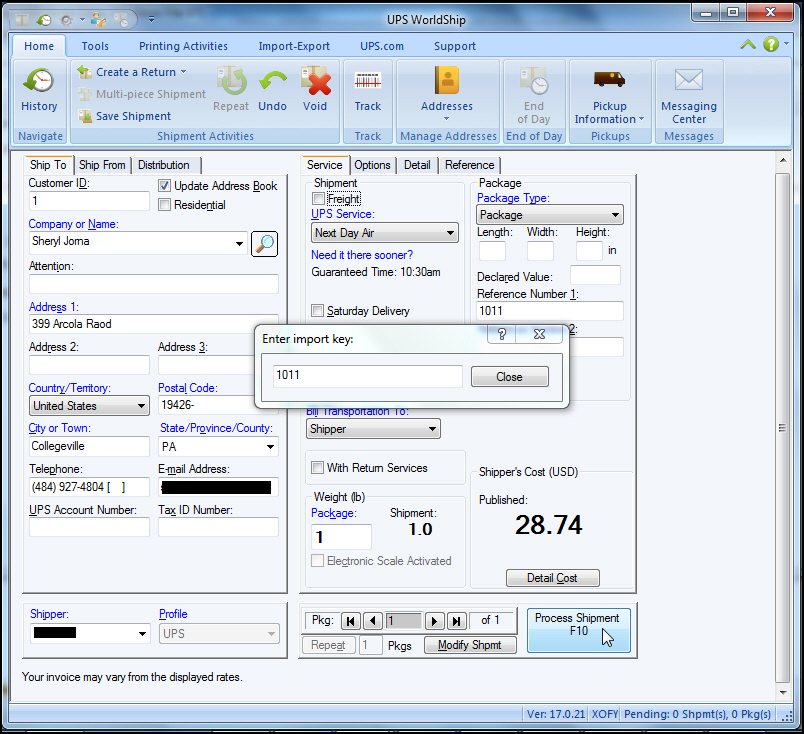The image size is (804, 734).
Task: Click the import key input field
Action: (367, 375)
